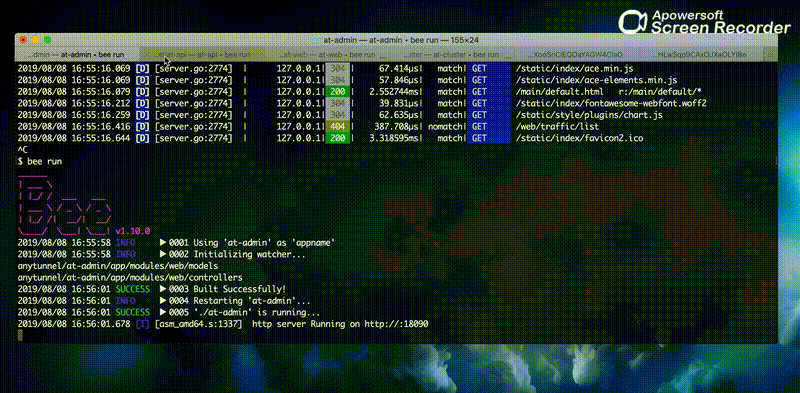Click the red close window button
Image resolution: width=800 pixels, height=393 pixels.
23,40
